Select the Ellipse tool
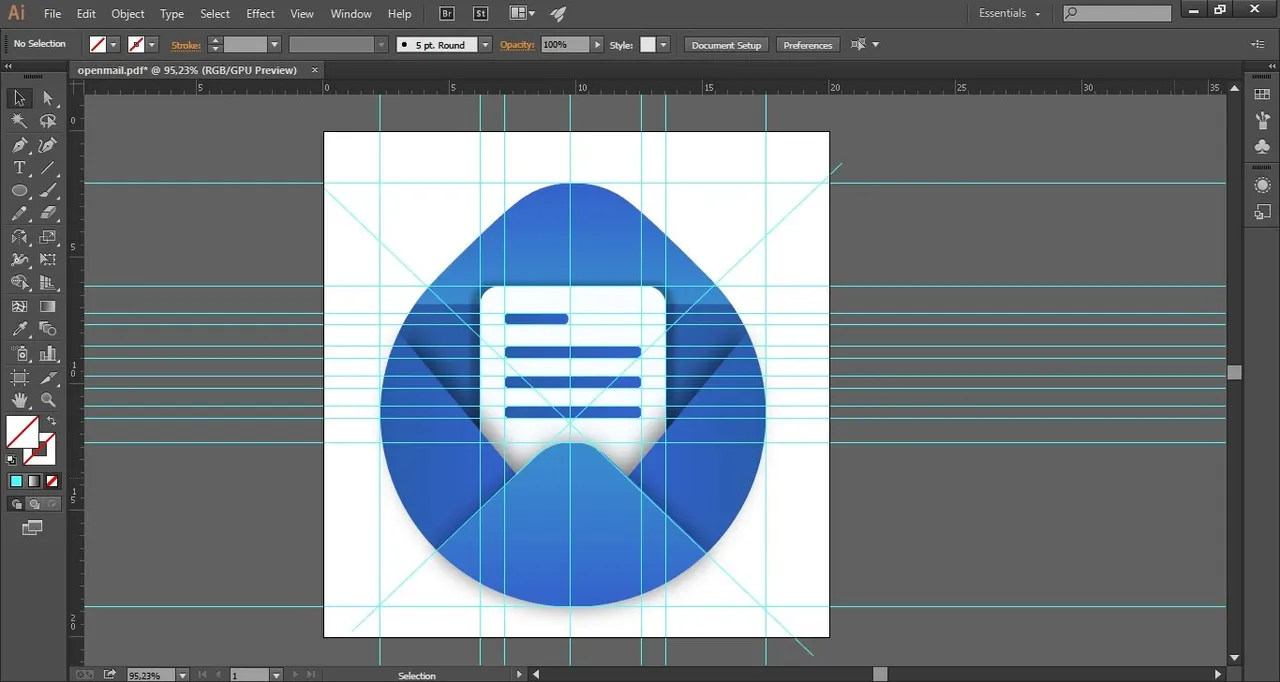The image size is (1280, 682). pos(19,191)
